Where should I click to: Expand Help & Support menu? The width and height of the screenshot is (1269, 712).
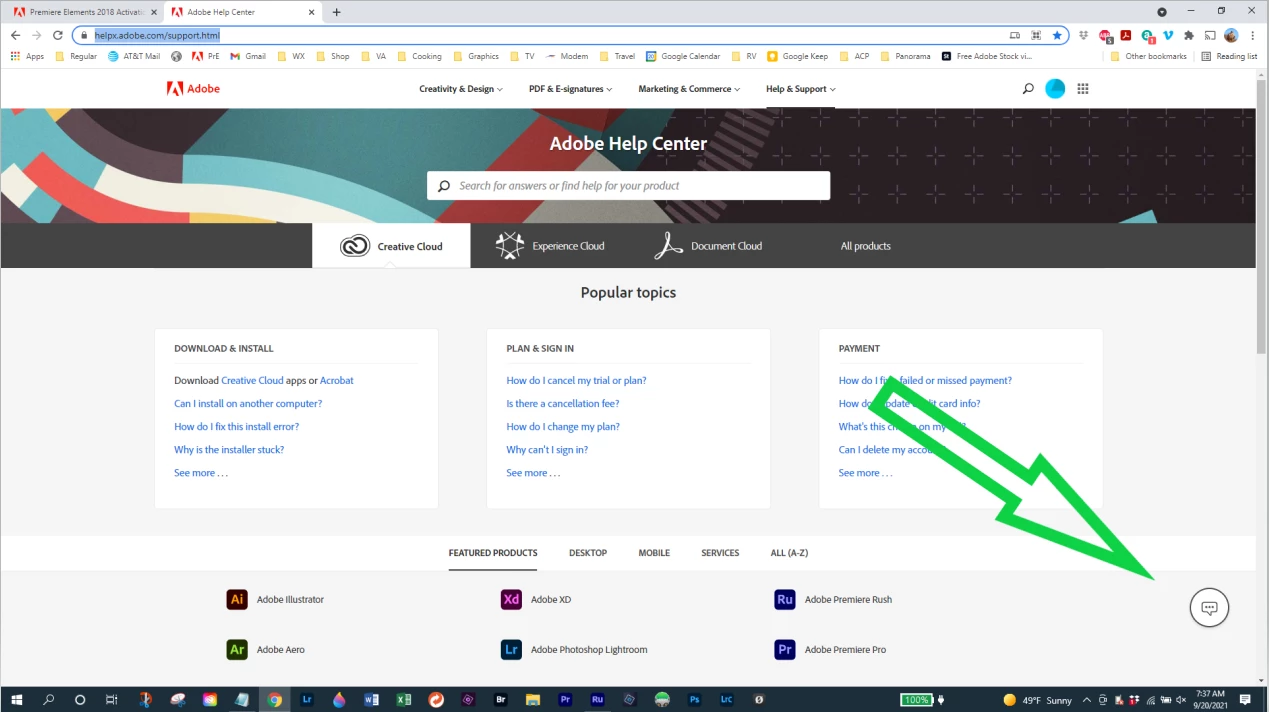(801, 89)
